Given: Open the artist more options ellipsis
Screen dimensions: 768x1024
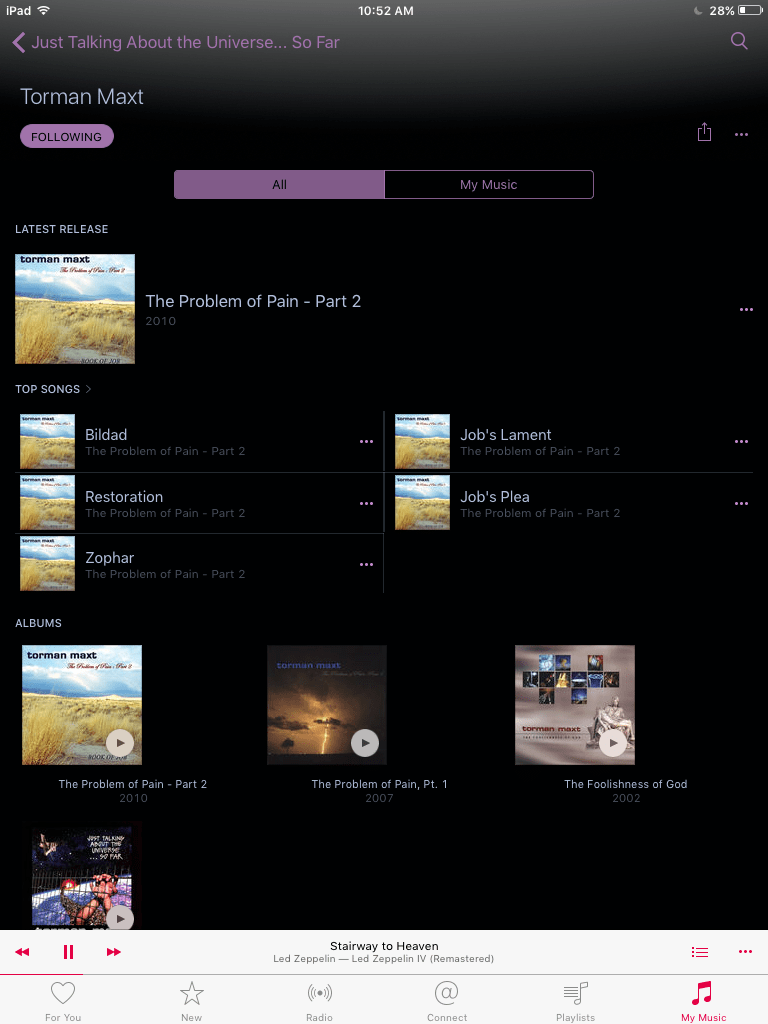Looking at the screenshot, I should click(x=741, y=135).
